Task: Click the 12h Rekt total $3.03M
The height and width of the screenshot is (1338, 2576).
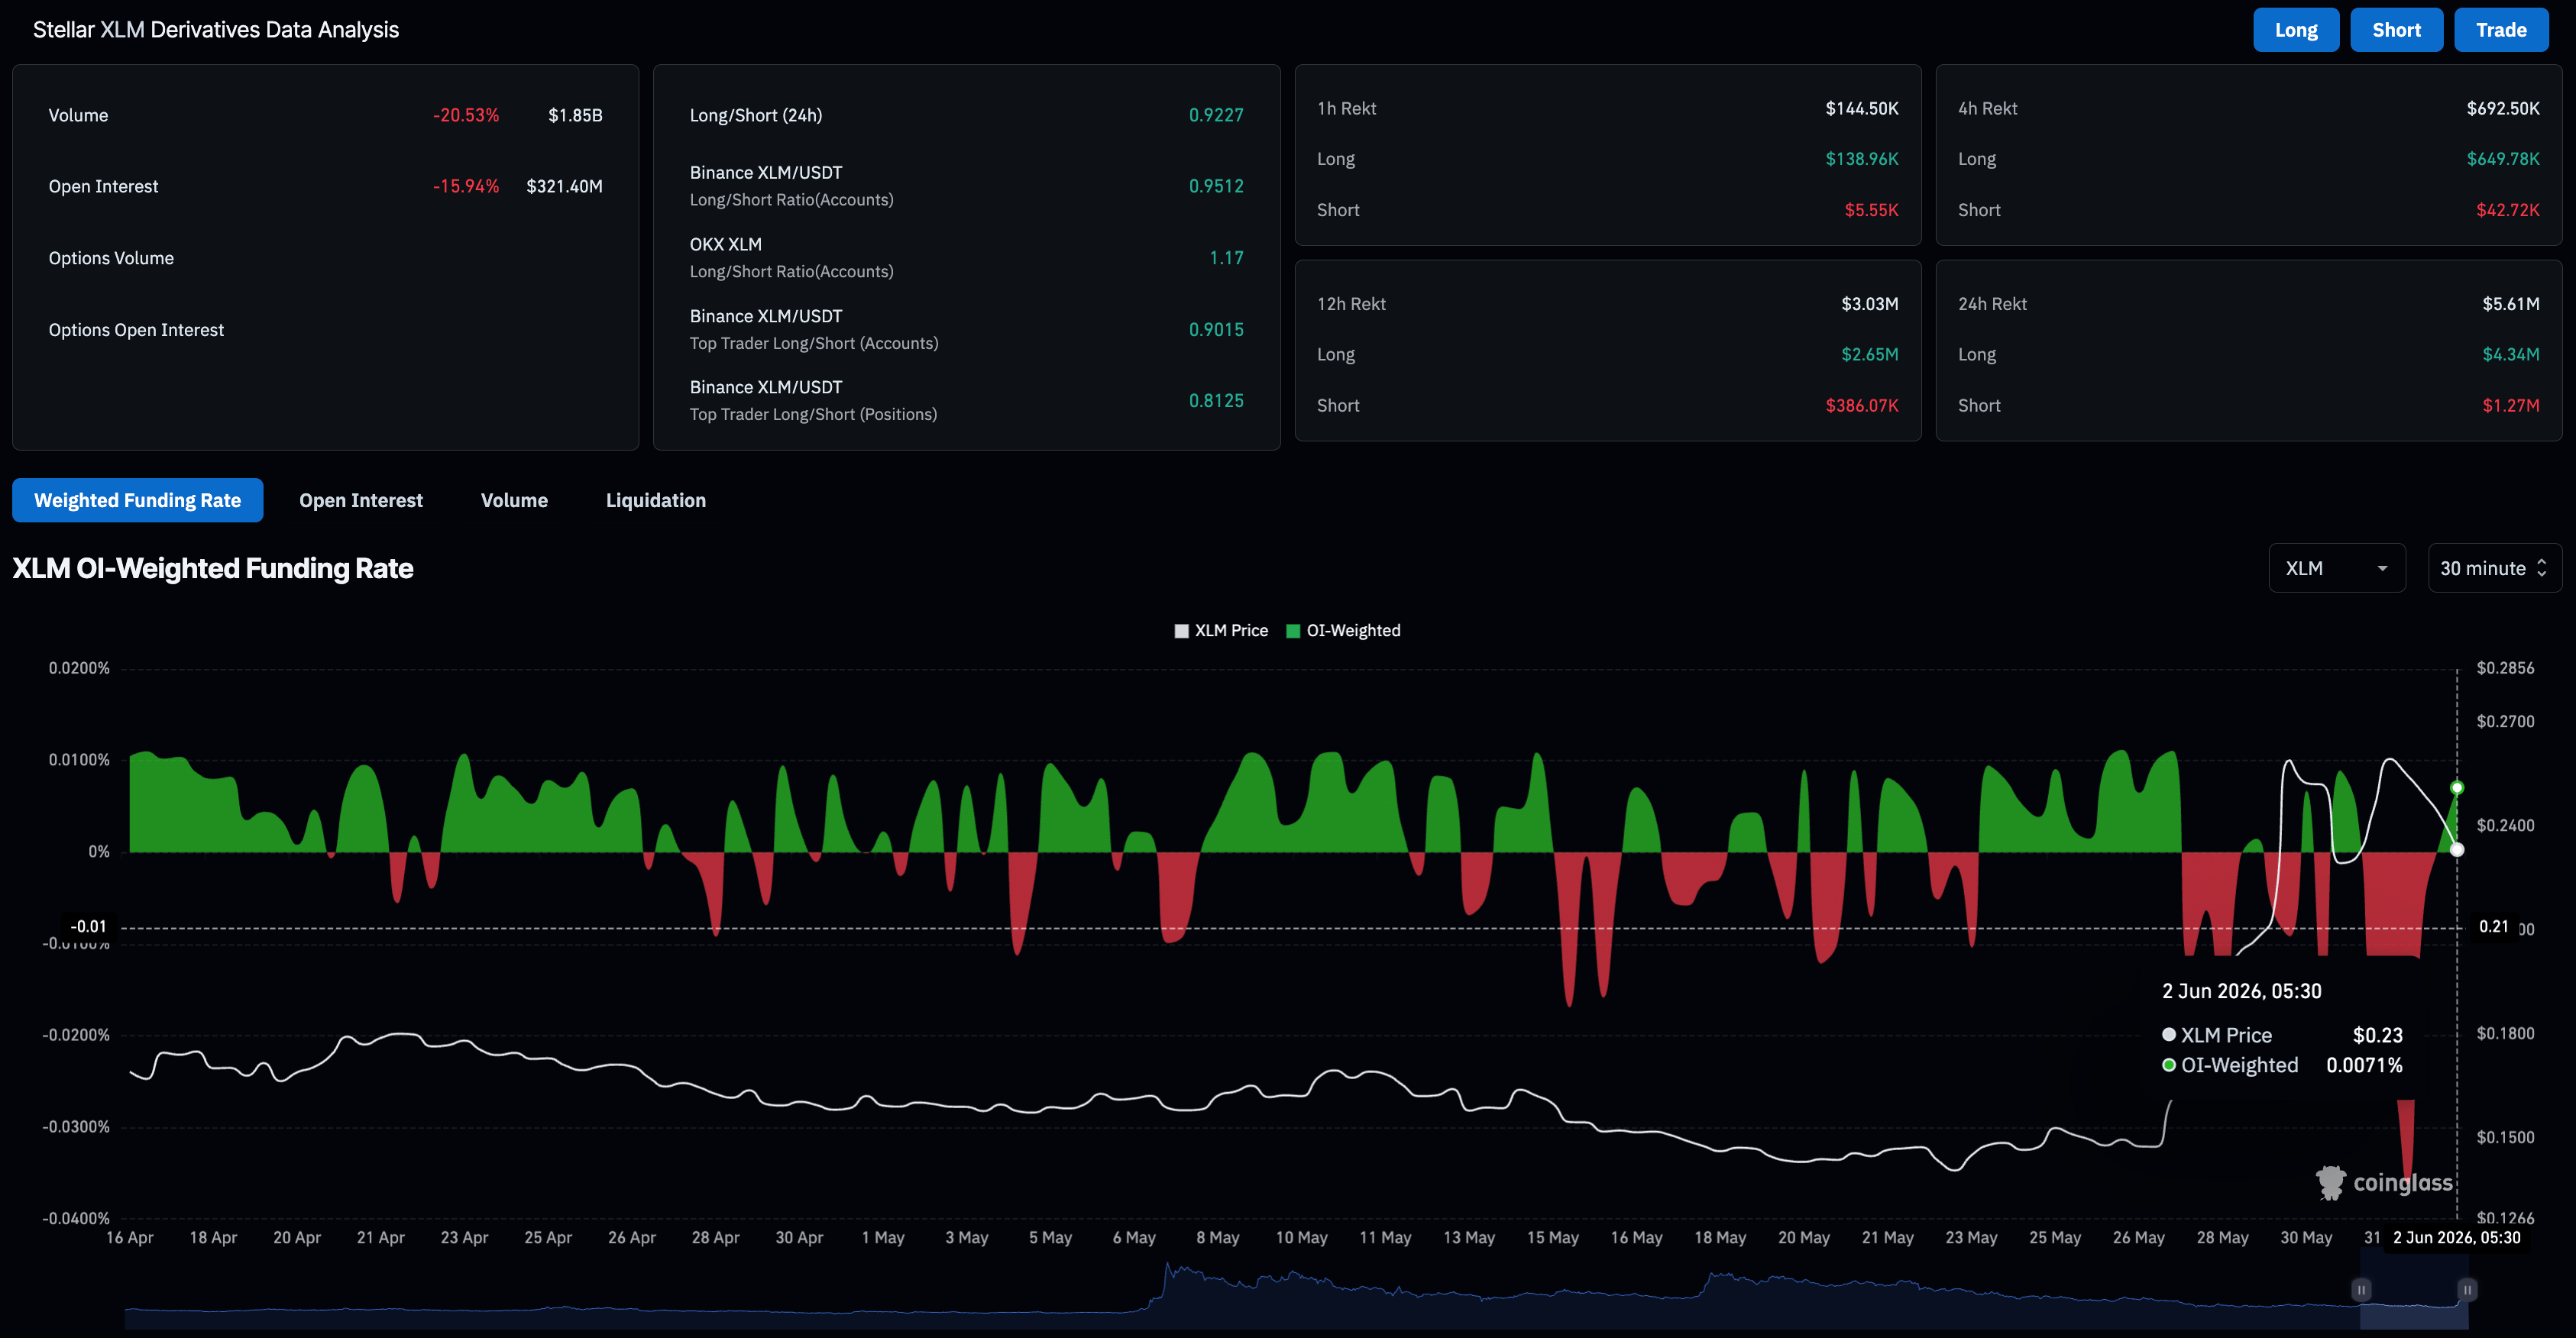Action: click(x=1870, y=304)
